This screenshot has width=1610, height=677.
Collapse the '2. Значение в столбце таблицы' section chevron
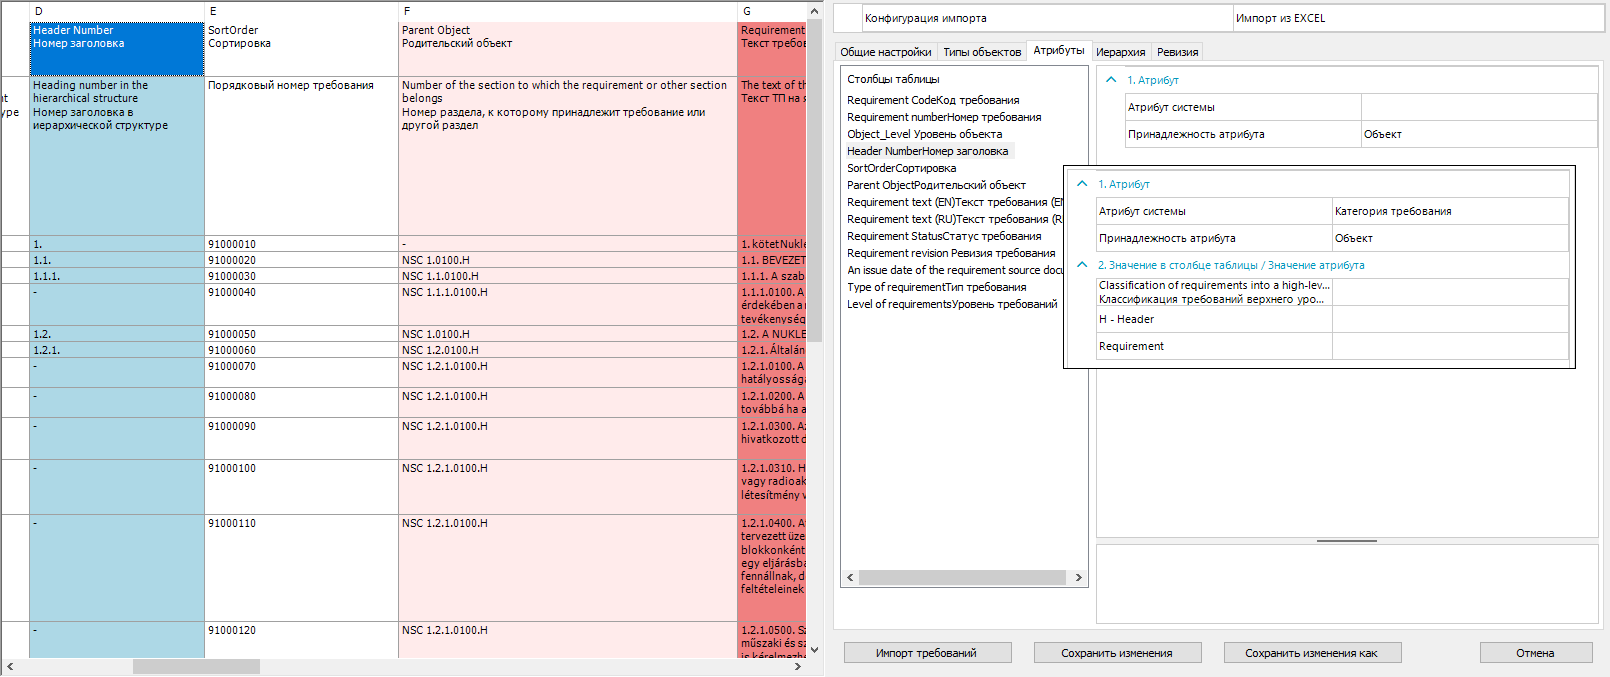pyautogui.click(x=1082, y=265)
